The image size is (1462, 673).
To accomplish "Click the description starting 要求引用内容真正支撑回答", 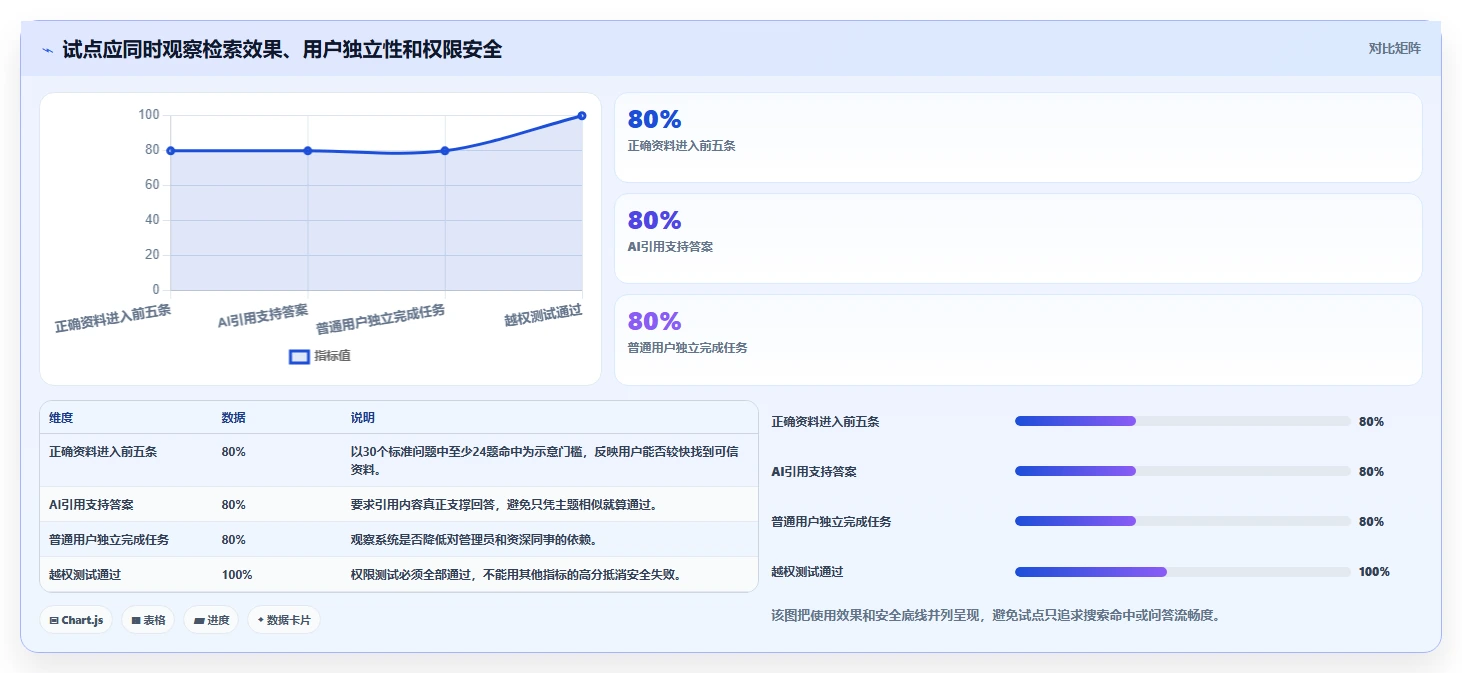I will (504, 505).
